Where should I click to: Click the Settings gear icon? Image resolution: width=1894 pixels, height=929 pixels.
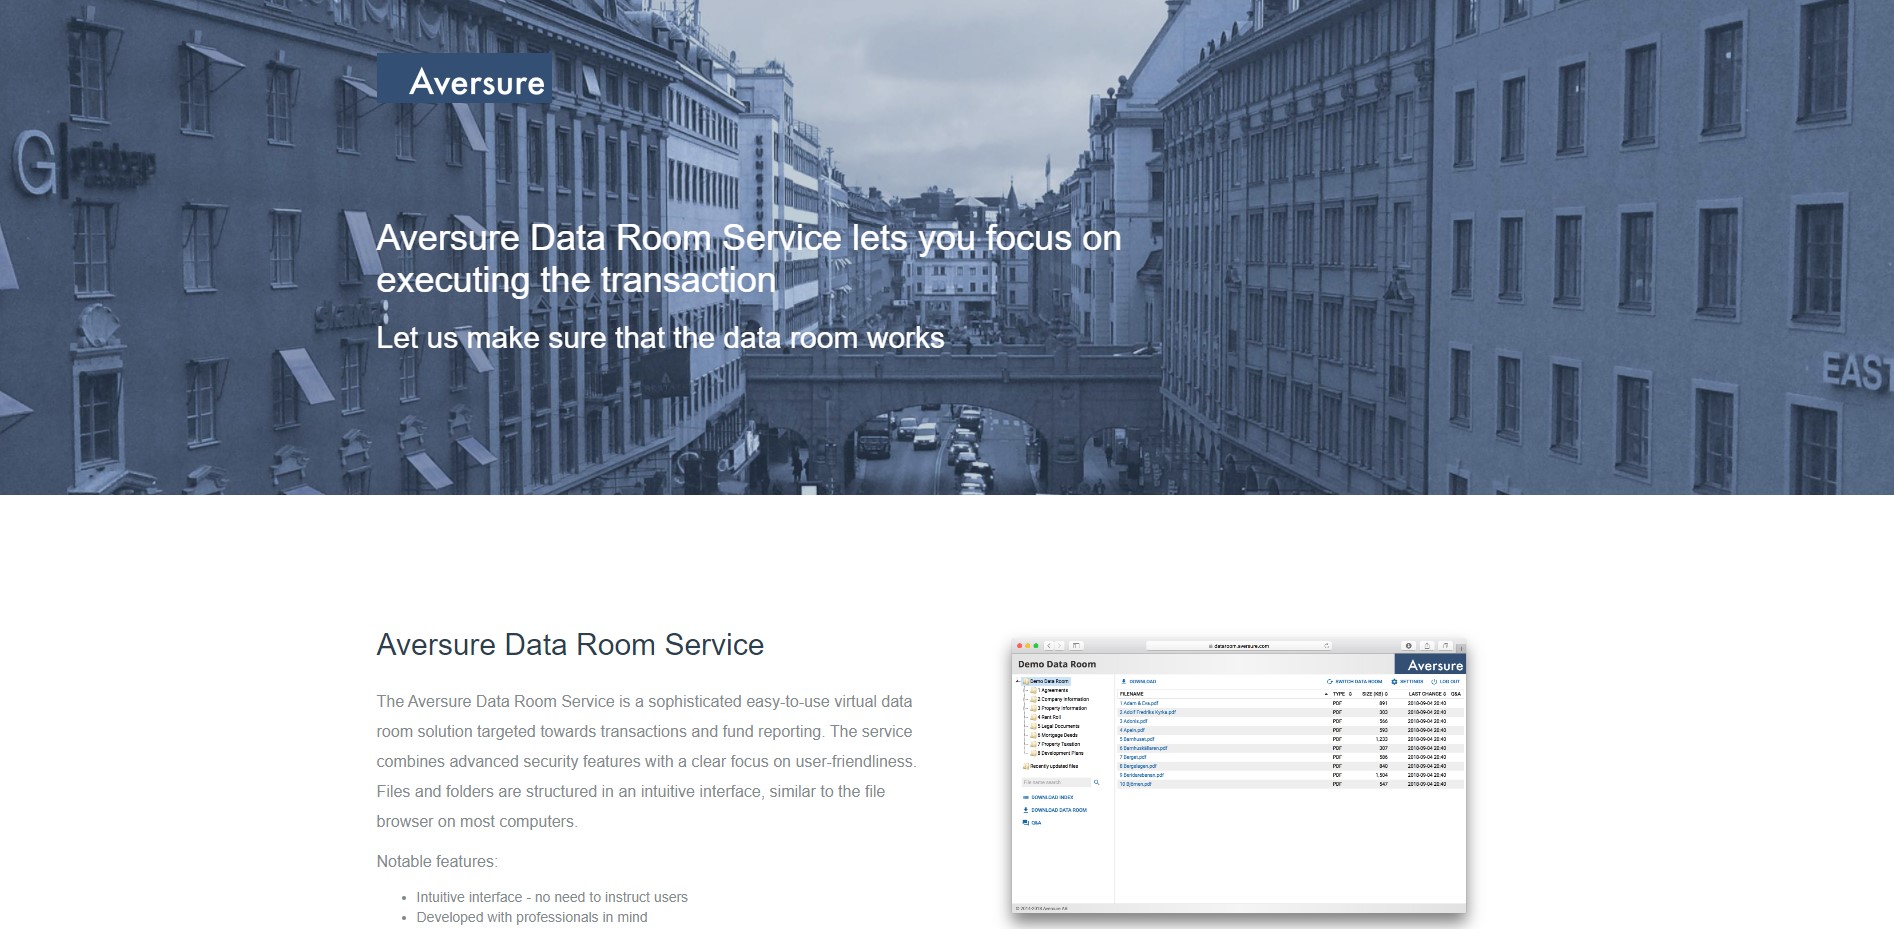pos(1393,681)
